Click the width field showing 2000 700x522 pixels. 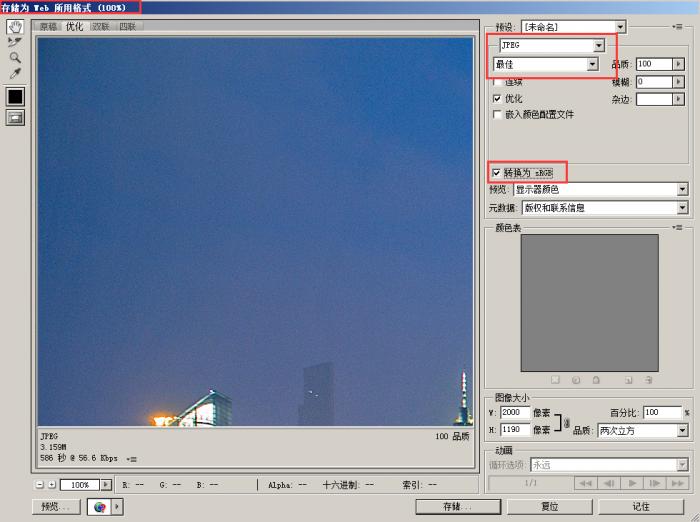[515, 412]
